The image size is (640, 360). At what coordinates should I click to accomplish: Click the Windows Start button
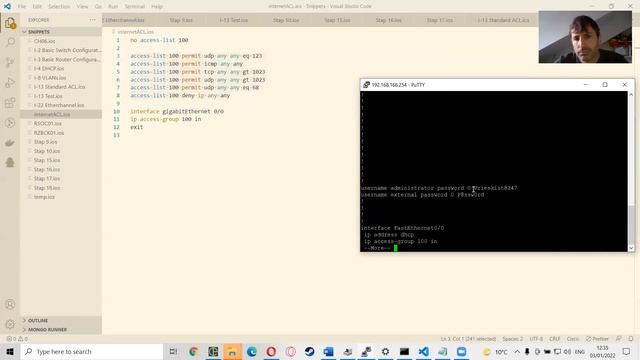click(x=10, y=351)
